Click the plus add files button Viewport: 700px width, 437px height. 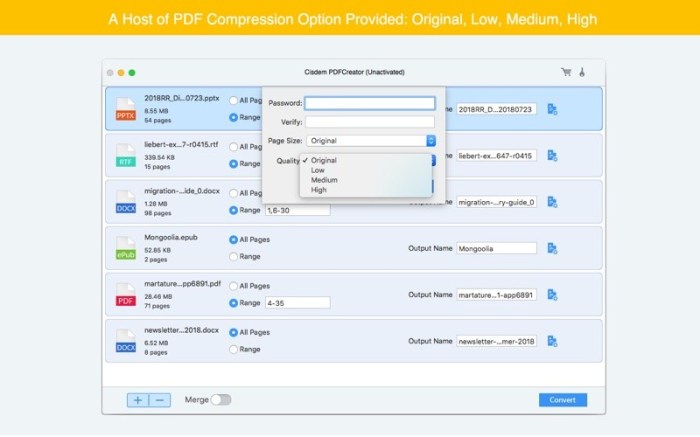[x=138, y=400]
